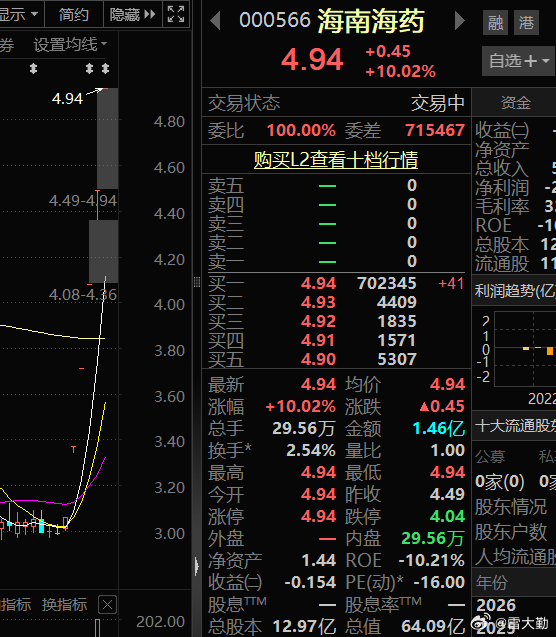556x637 pixels.
Task: Click the 交易状态 交易中 status
Action: pyautogui.click(x=437, y=103)
